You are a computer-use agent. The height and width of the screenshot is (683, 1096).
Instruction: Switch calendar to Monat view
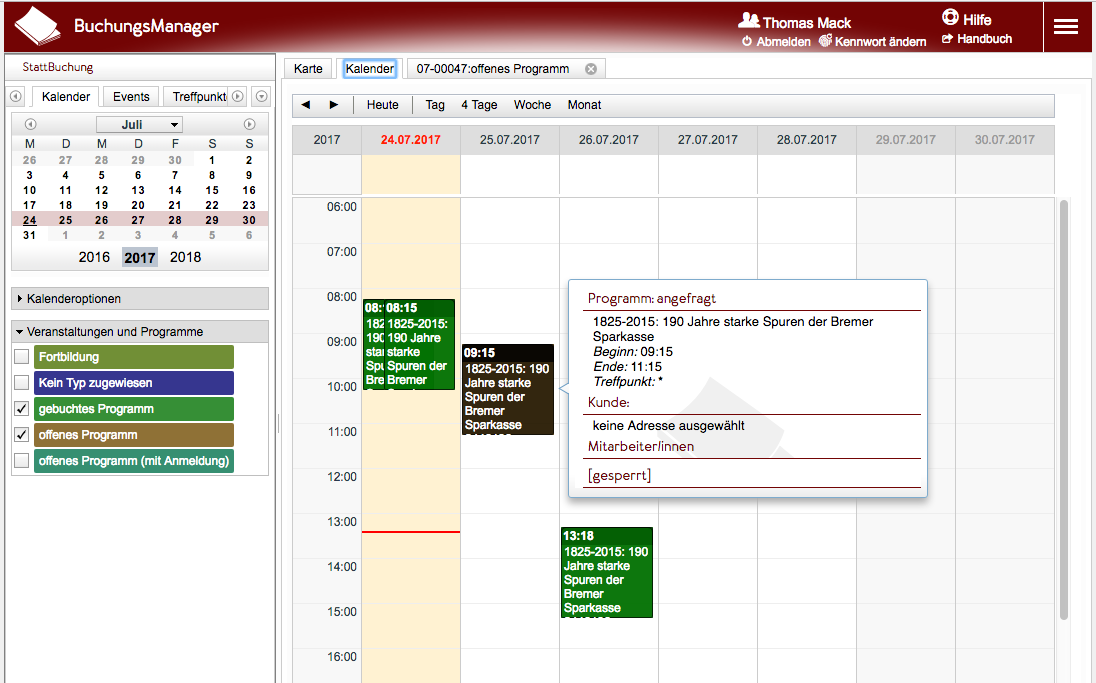pyautogui.click(x=584, y=105)
